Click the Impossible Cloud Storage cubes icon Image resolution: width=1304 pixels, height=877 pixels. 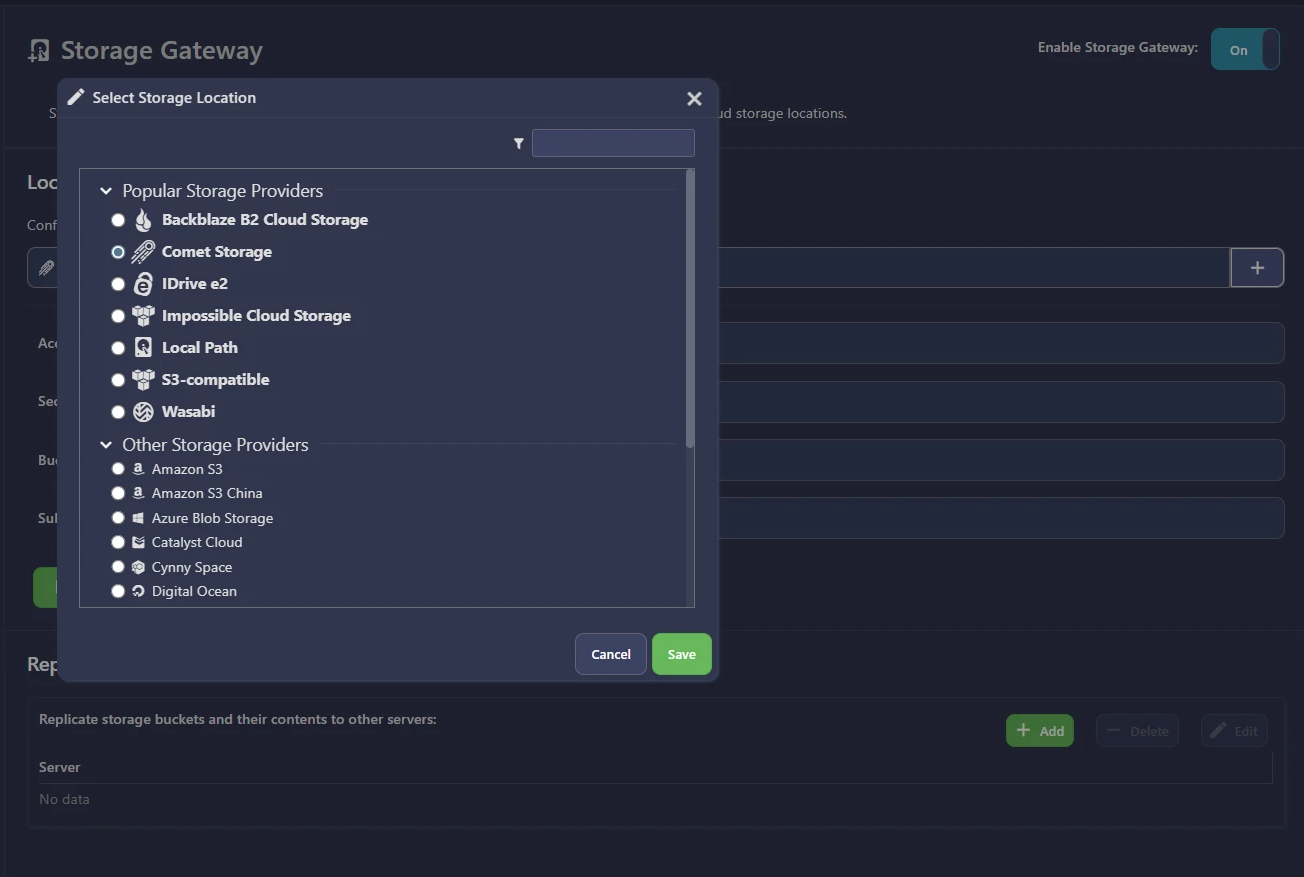(x=143, y=316)
